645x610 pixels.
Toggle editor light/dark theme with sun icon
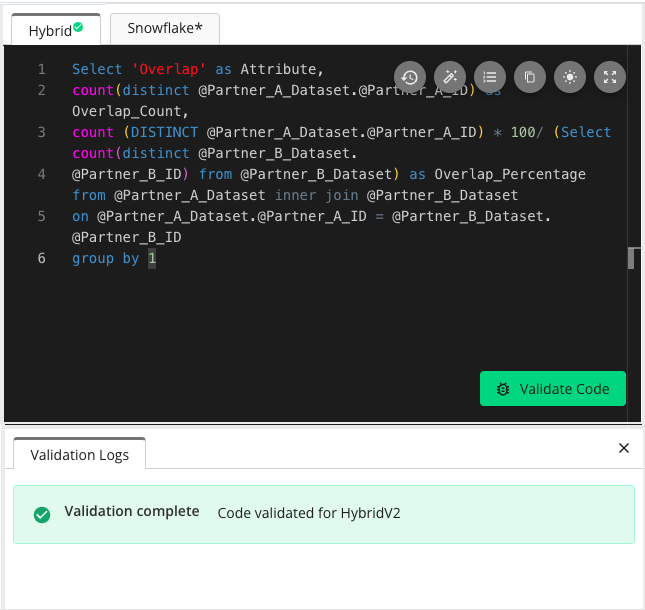(570, 77)
